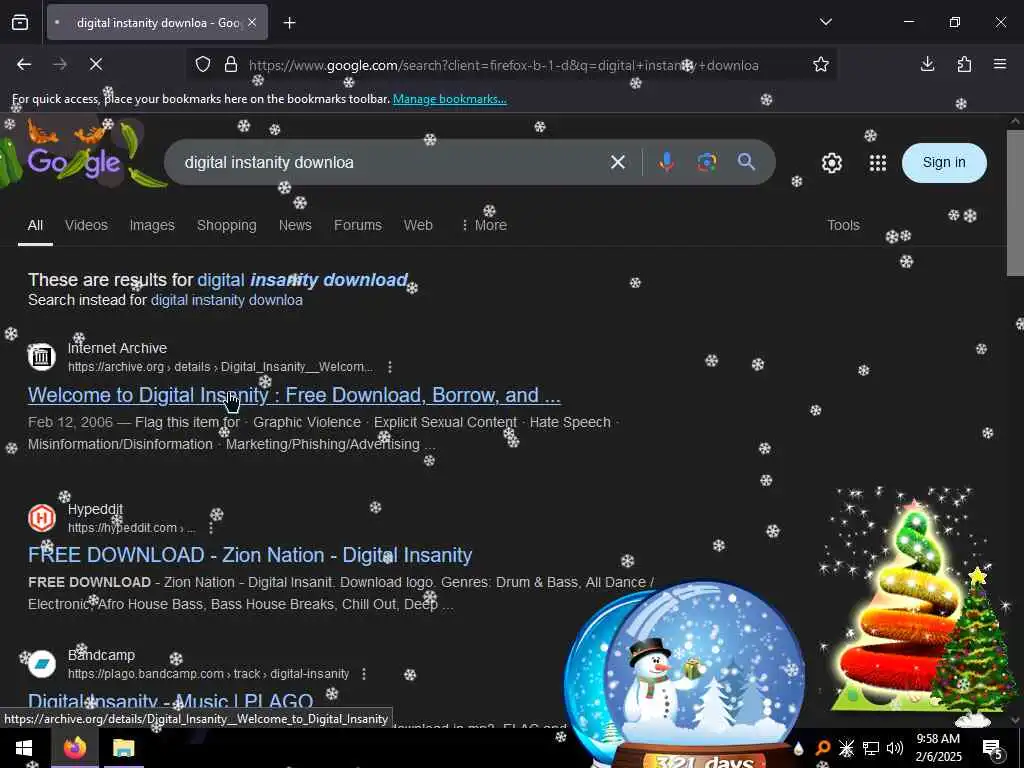
Task: Click the Hypeddit site icon
Action: (42, 517)
